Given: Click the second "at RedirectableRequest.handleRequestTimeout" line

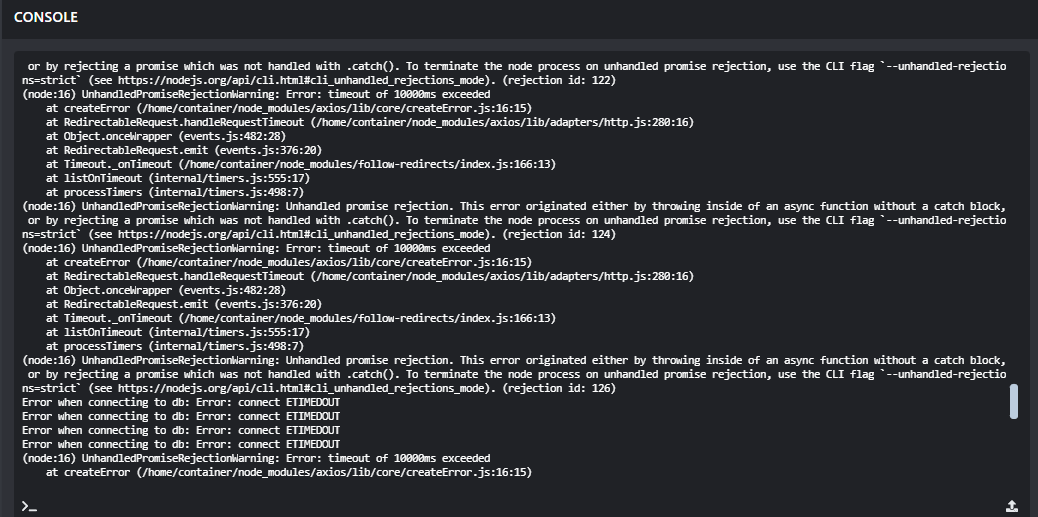Looking at the screenshot, I should click(369, 276).
